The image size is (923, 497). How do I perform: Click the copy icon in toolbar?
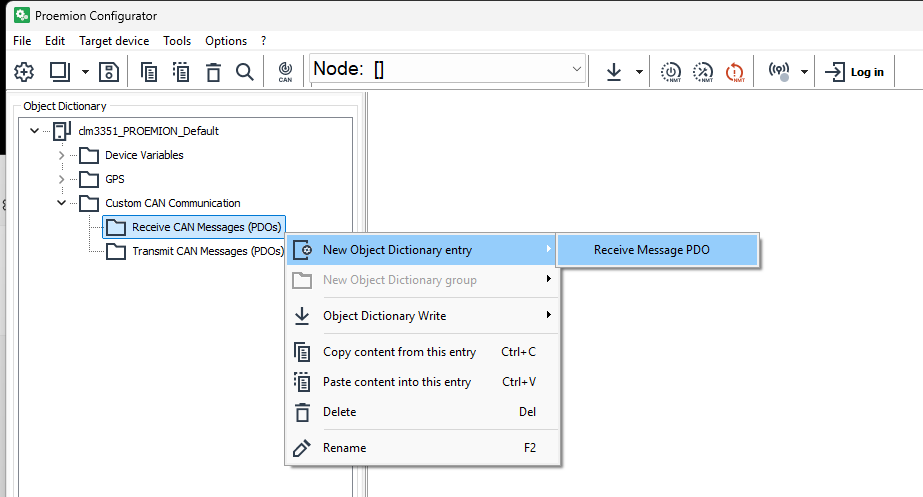tap(150, 72)
